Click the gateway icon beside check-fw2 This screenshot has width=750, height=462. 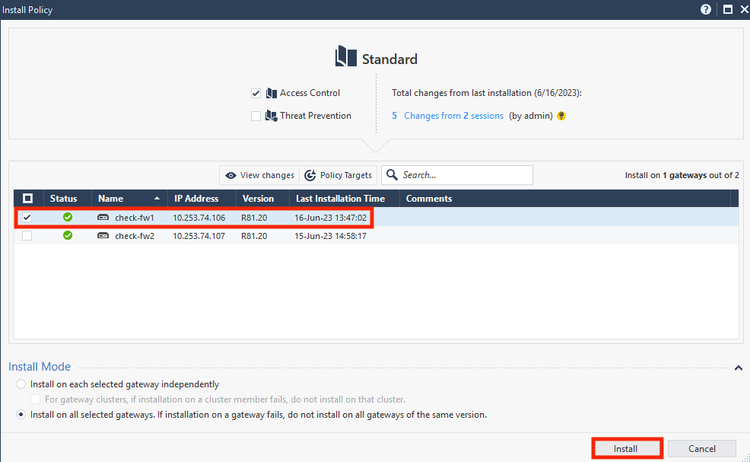click(x=103, y=235)
